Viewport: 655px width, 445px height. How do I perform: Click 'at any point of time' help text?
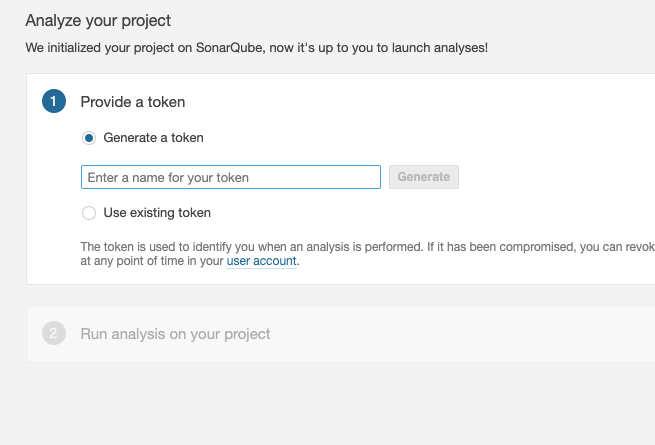click(140, 262)
